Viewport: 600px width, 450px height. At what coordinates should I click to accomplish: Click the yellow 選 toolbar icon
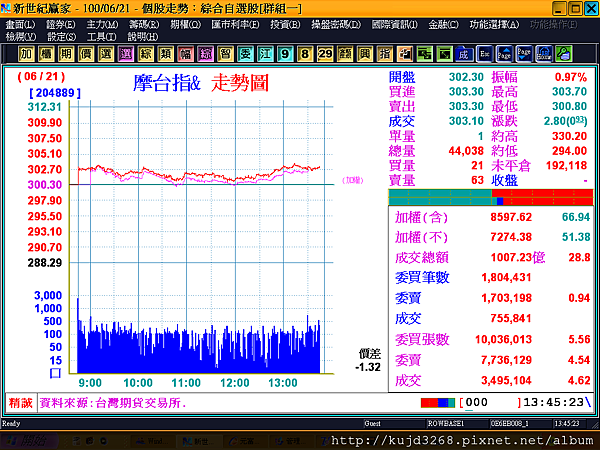(x=106, y=54)
